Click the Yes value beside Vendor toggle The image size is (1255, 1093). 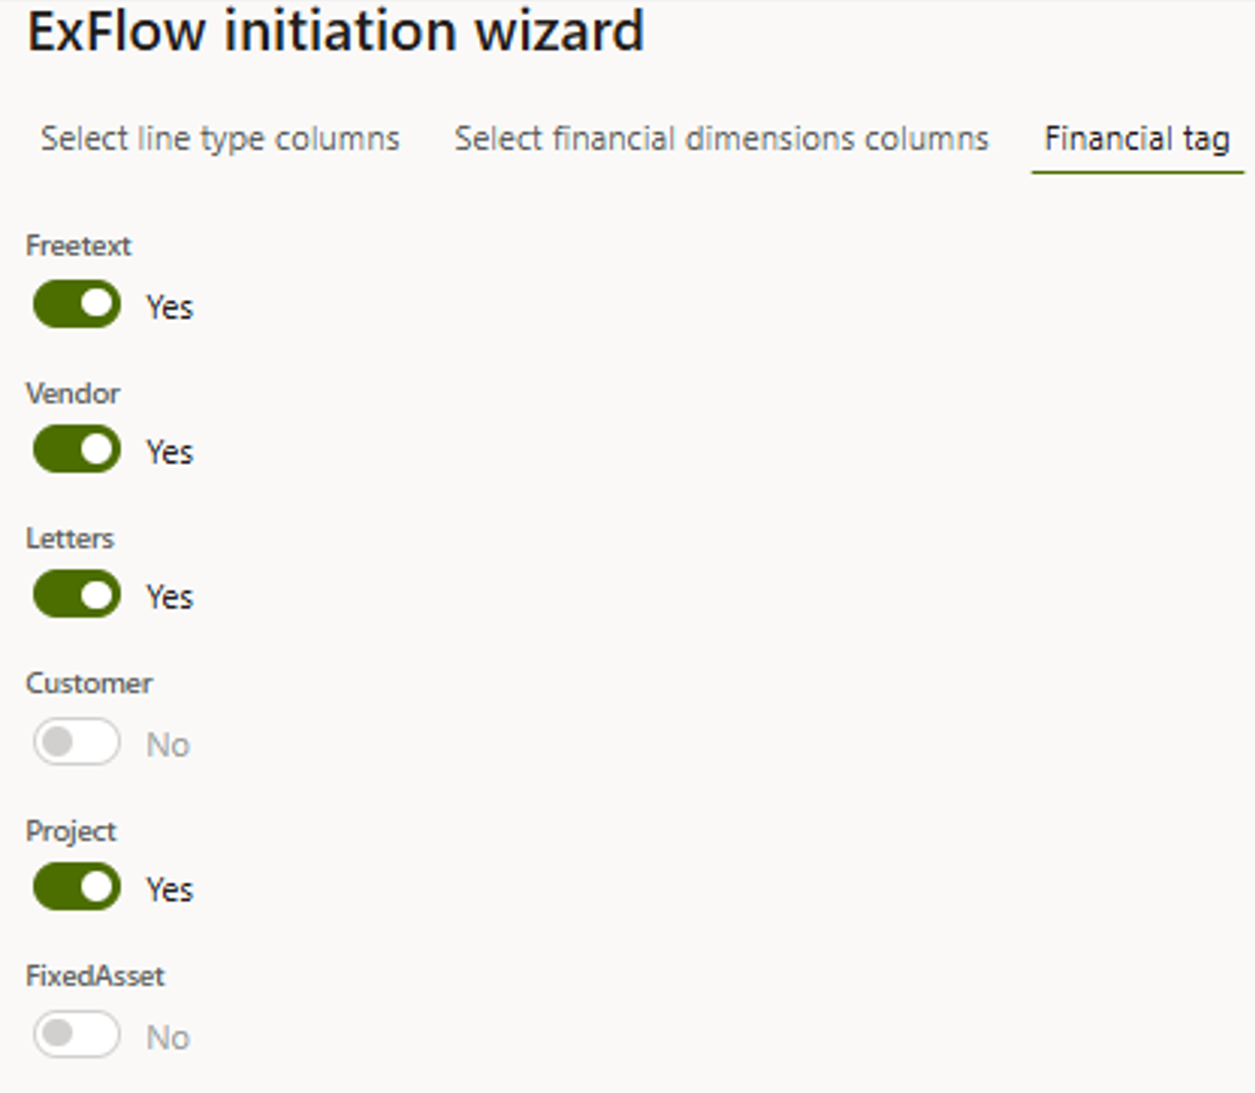pyautogui.click(x=170, y=452)
